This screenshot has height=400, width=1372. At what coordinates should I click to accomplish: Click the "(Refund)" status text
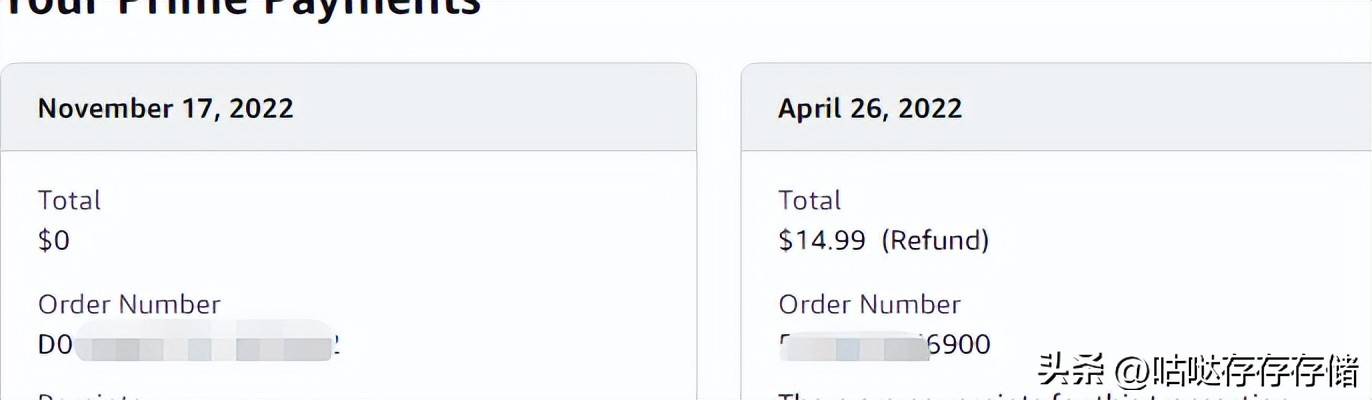coord(935,241)
